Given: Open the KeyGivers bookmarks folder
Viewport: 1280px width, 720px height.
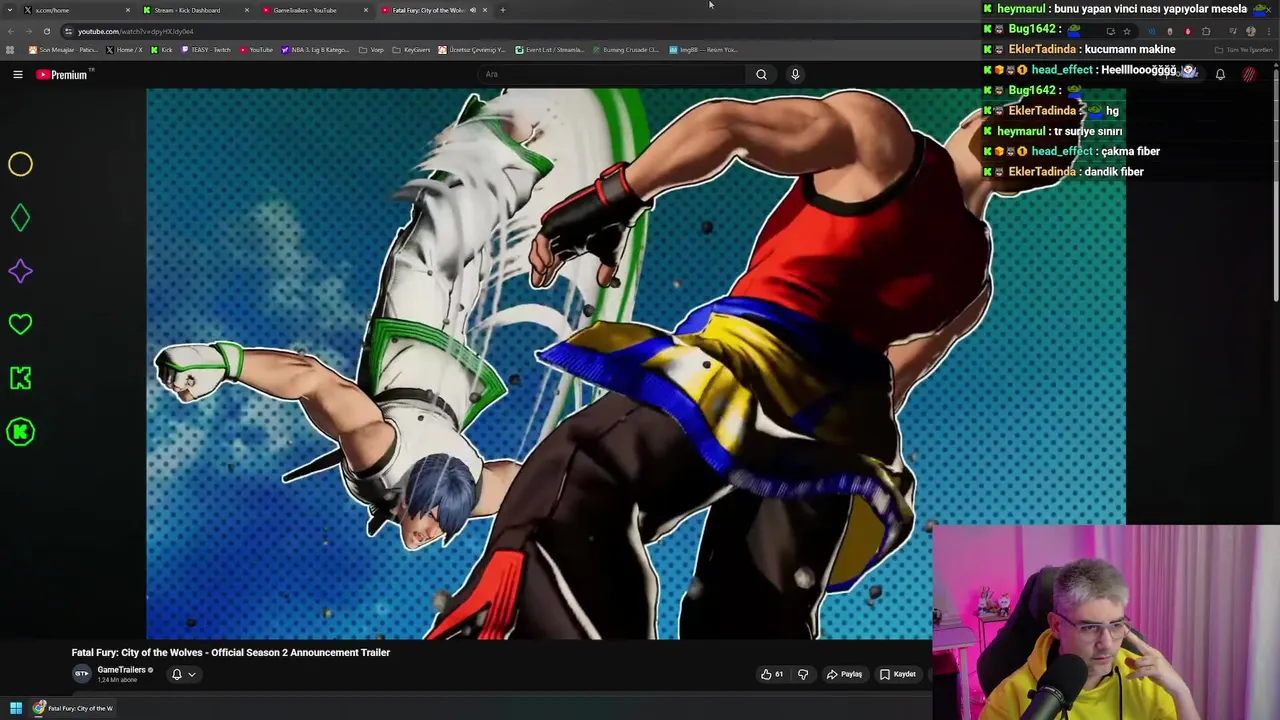Looking at the screenshot, I should pos(411,50).
